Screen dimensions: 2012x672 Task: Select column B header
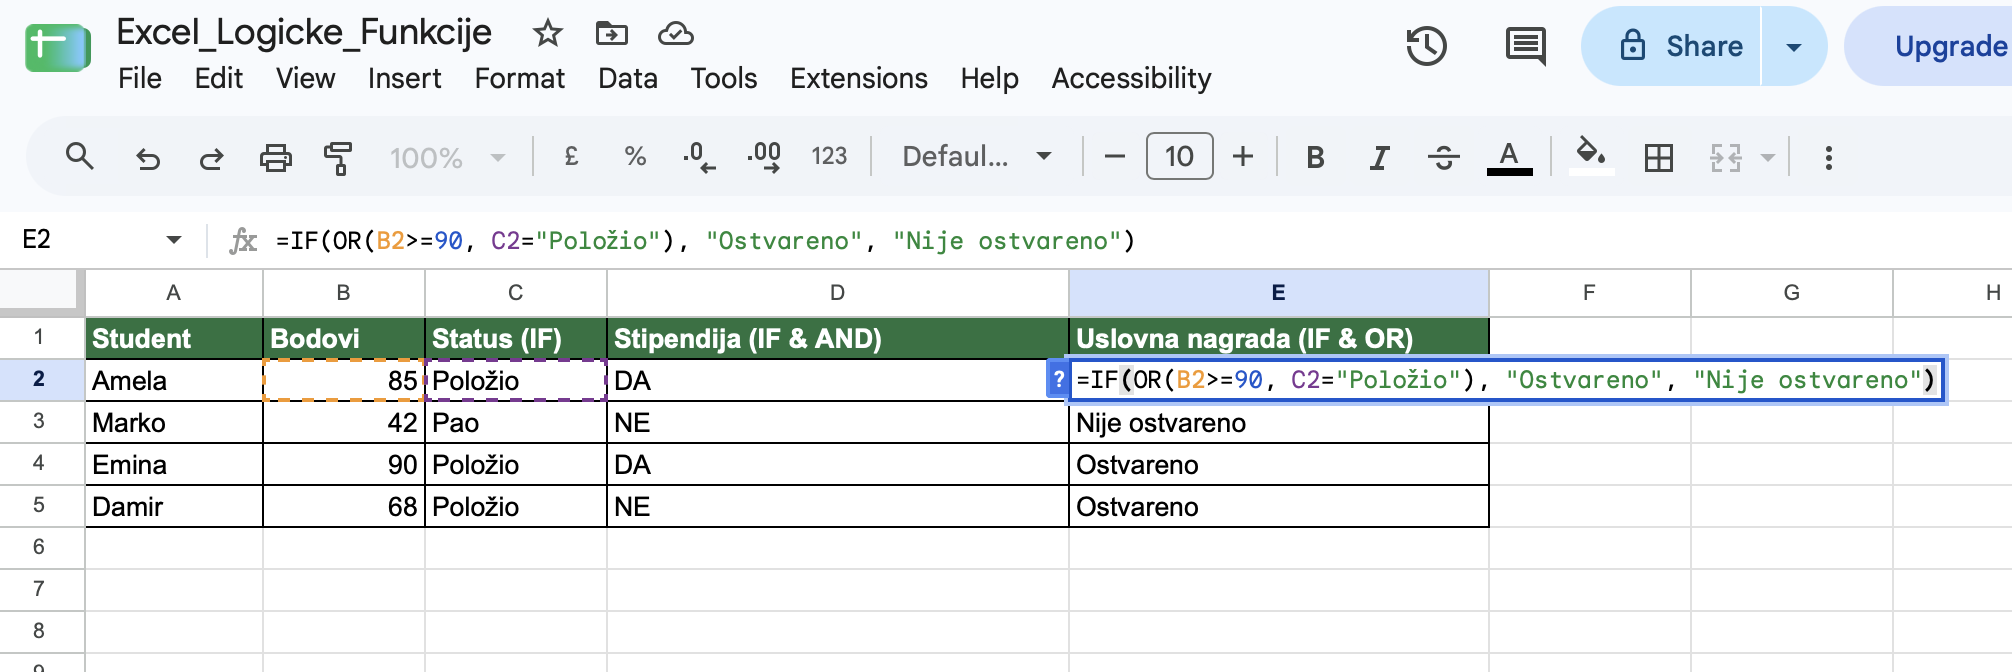[x=344, y=293]
